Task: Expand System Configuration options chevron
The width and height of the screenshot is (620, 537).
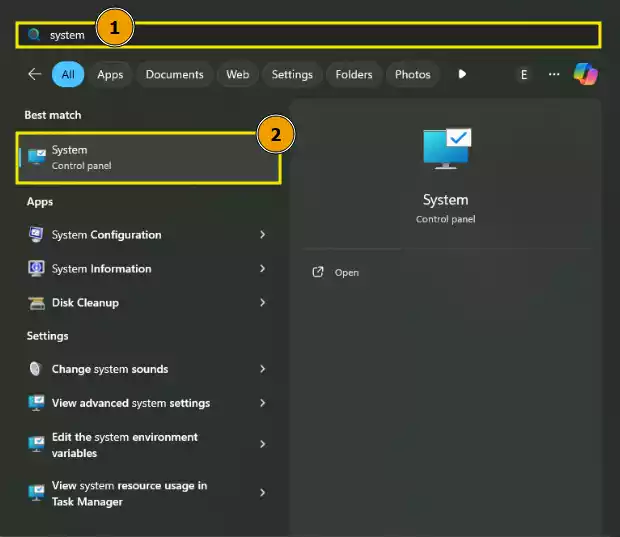Action: click(262, 235)
